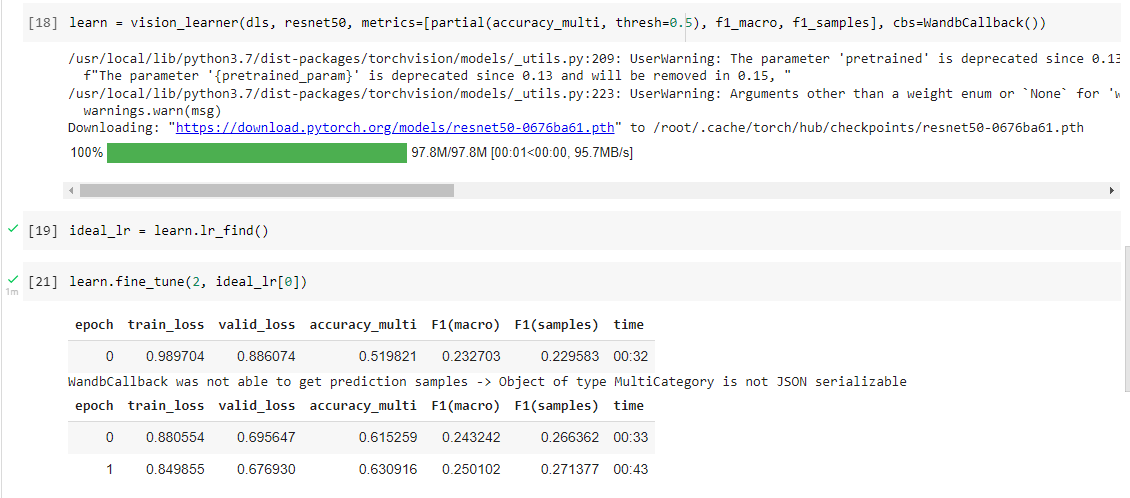Click the green download progress bar
This screenshot has height=498, width=1130.
(257, 153)
